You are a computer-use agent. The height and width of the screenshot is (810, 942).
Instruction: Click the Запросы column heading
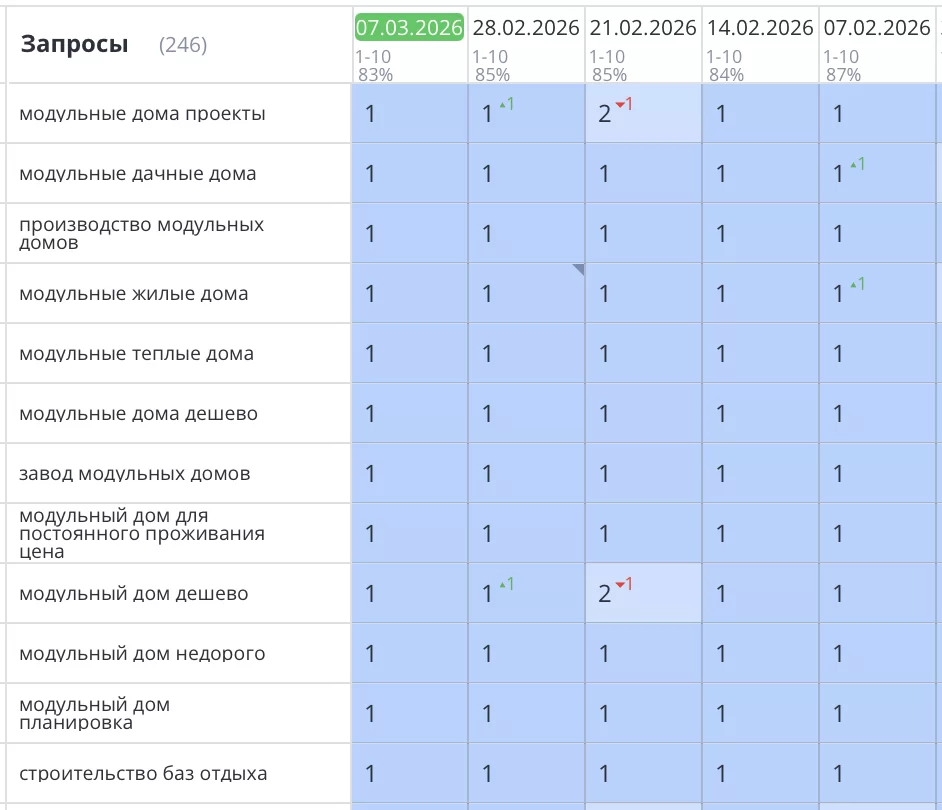(x=75, y=44)
